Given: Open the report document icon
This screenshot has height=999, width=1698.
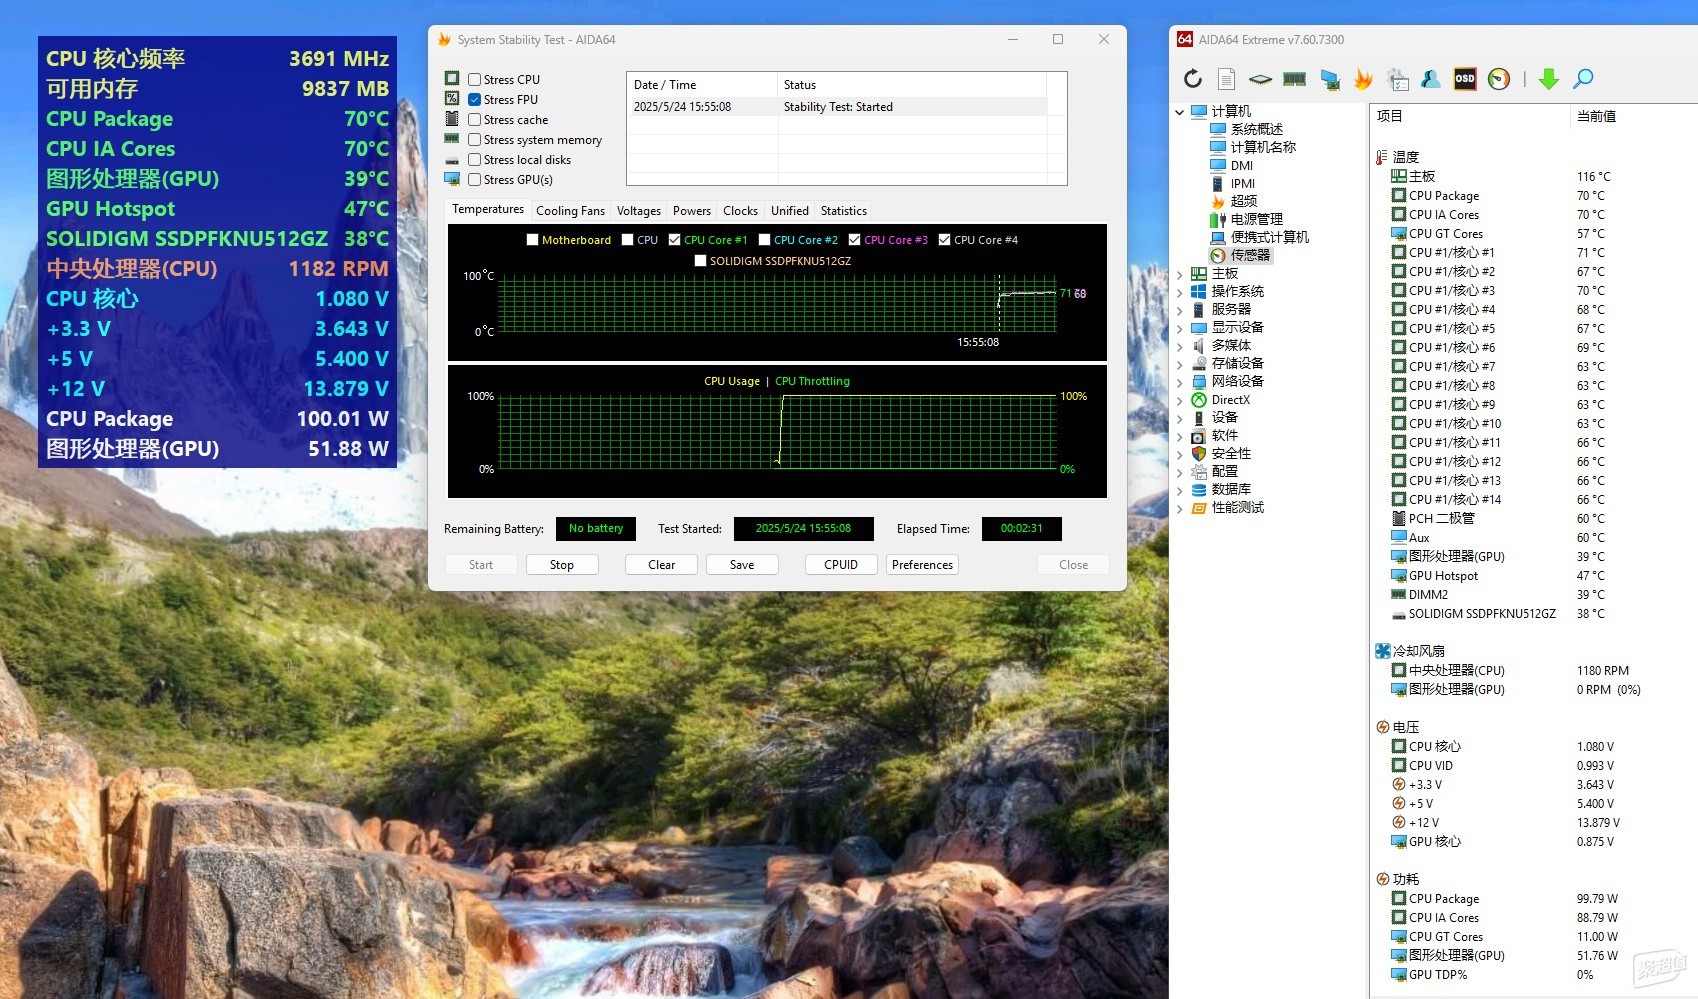Looking at the screenshot, I should (x=1227, y=79).
